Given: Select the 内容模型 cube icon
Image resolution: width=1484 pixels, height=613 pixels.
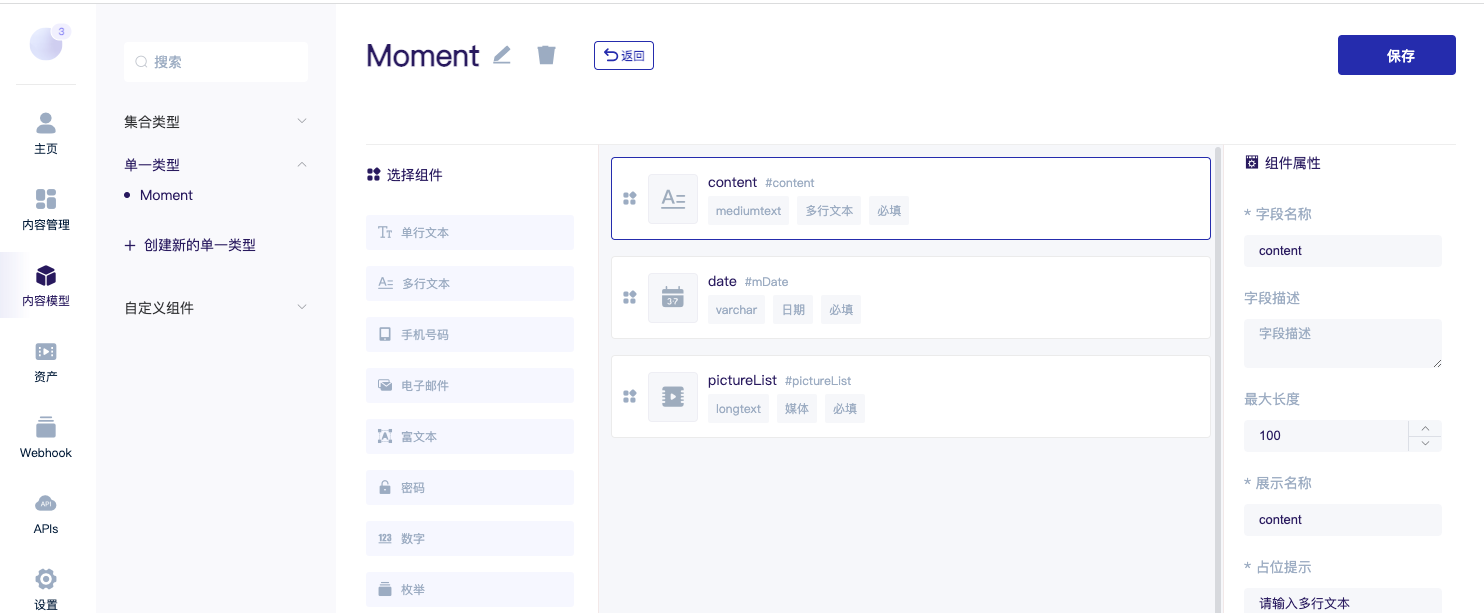Looking at the screenshot, I should [x=46, y=275].
